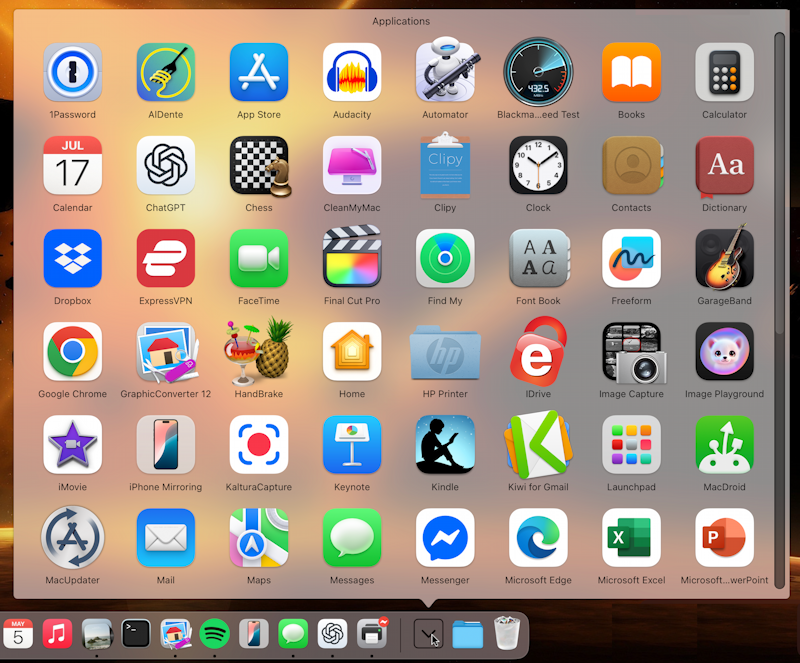Launch Microsoft Excel
This screenshot has width=800, height=663.
click(631, 537)
